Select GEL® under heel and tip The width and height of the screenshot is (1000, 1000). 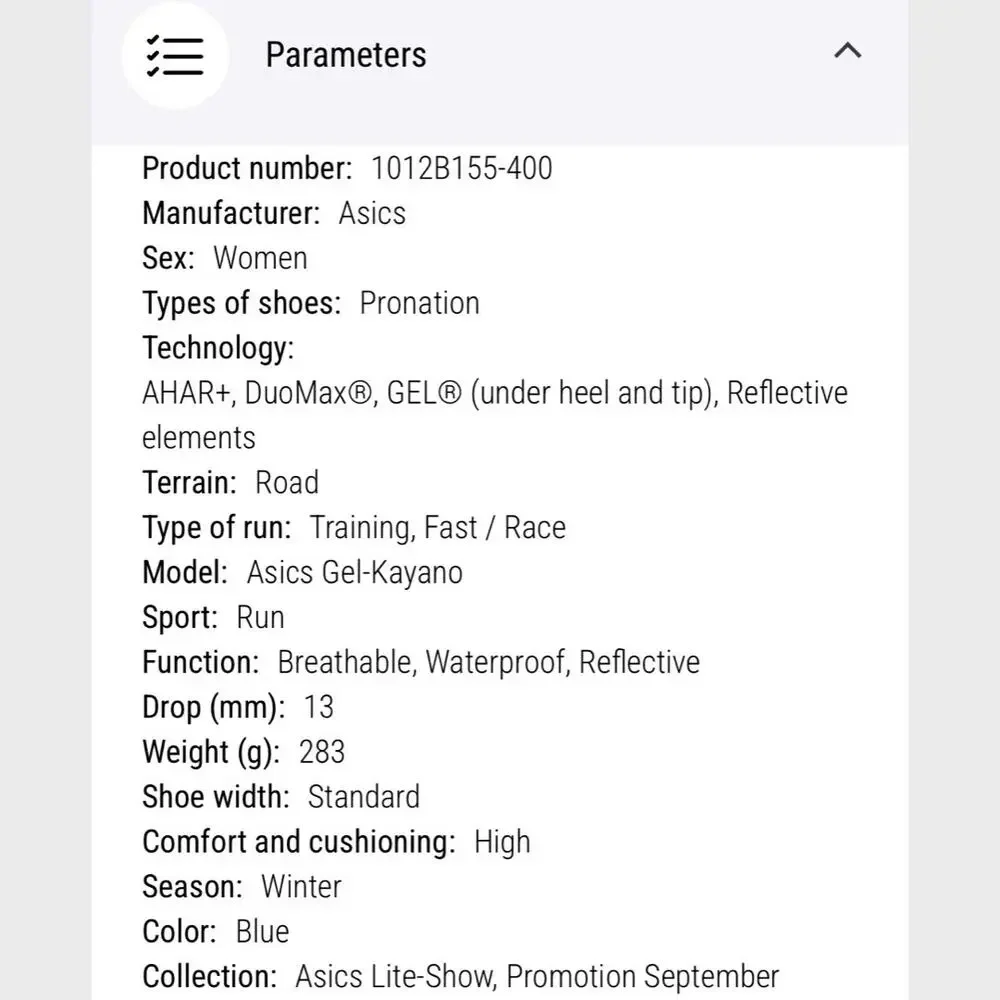[x=552, y=393]
